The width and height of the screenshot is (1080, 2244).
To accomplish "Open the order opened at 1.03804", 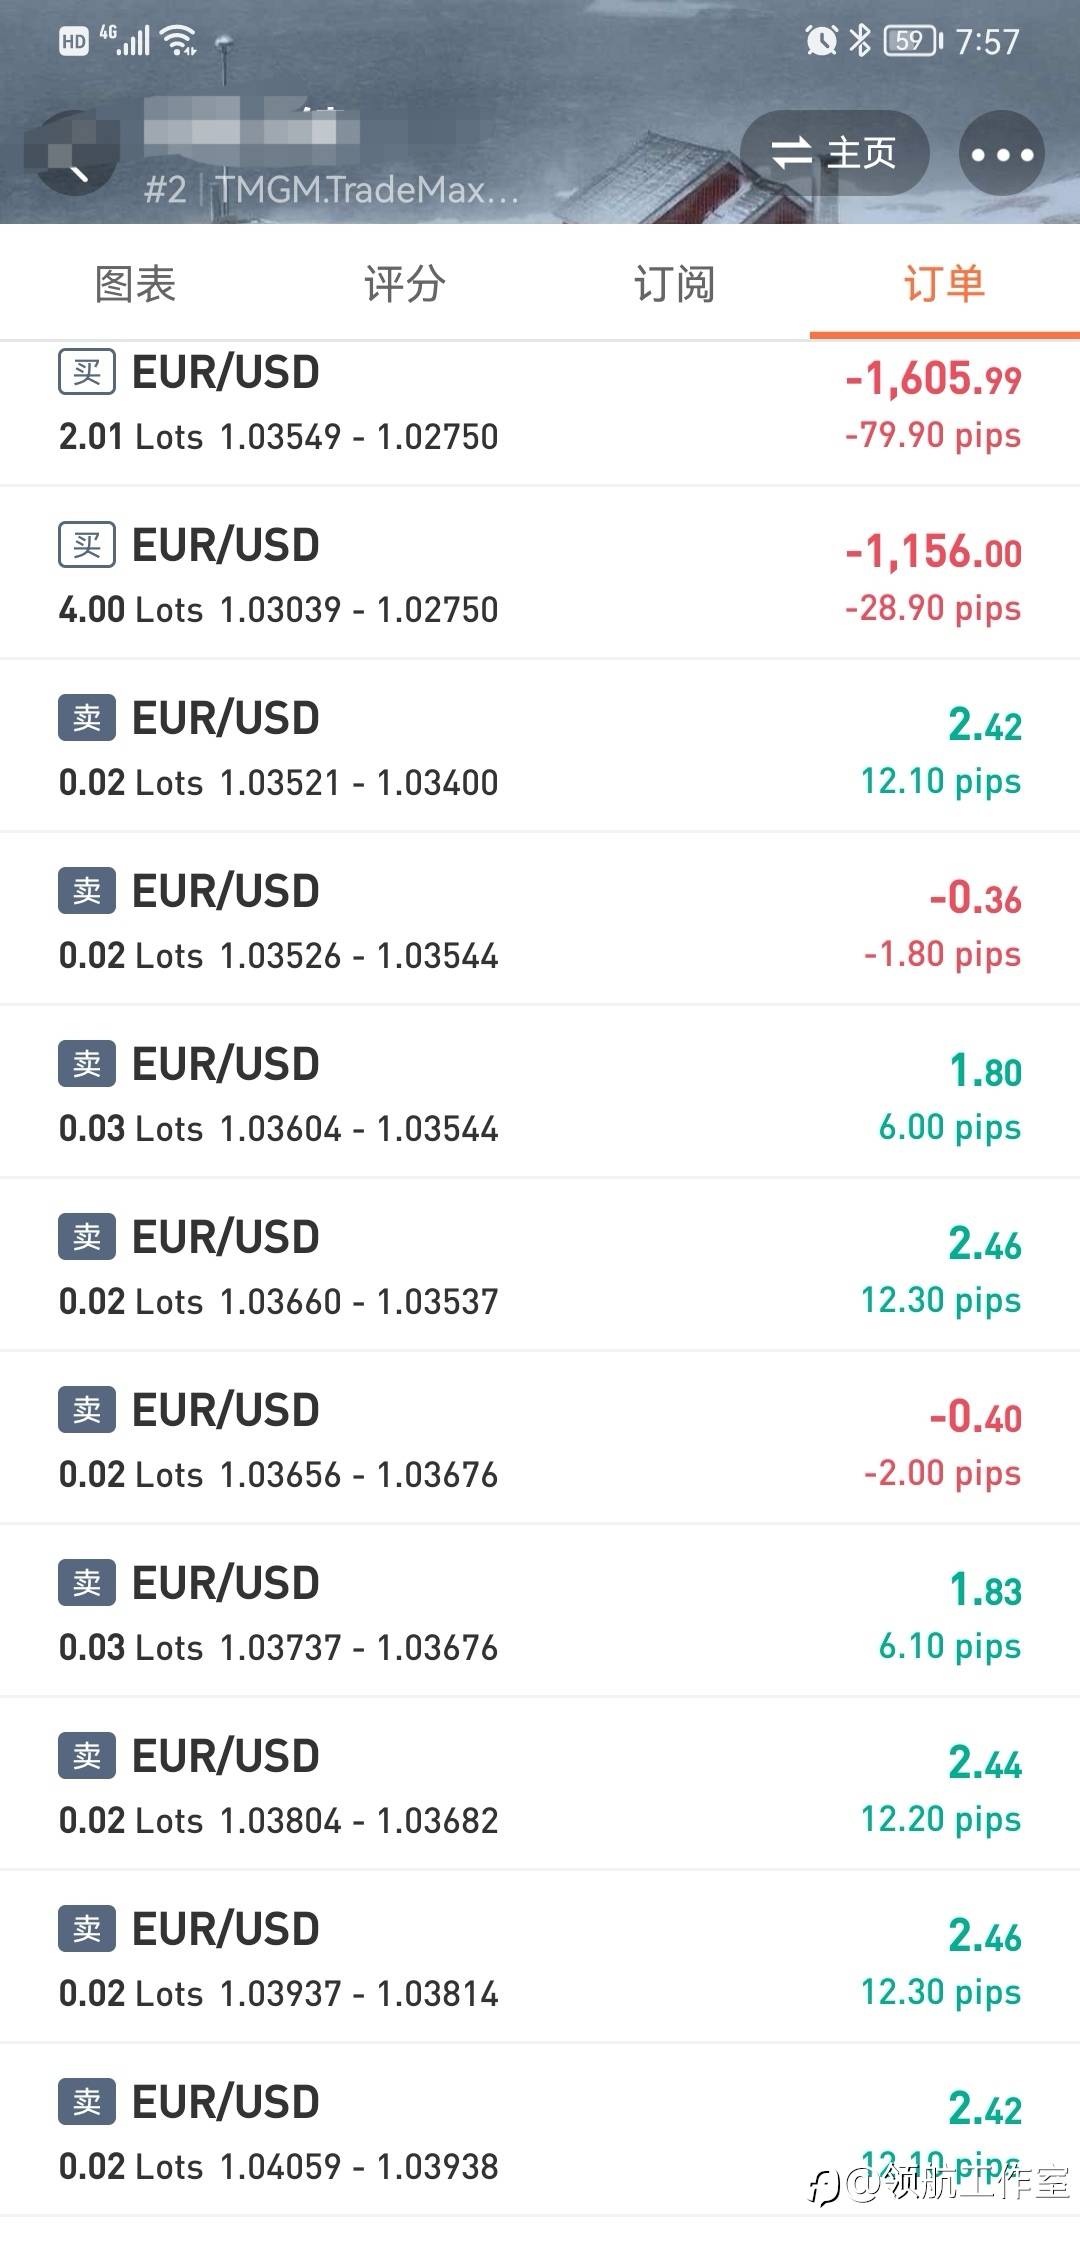I will (x=540, y=1788).
